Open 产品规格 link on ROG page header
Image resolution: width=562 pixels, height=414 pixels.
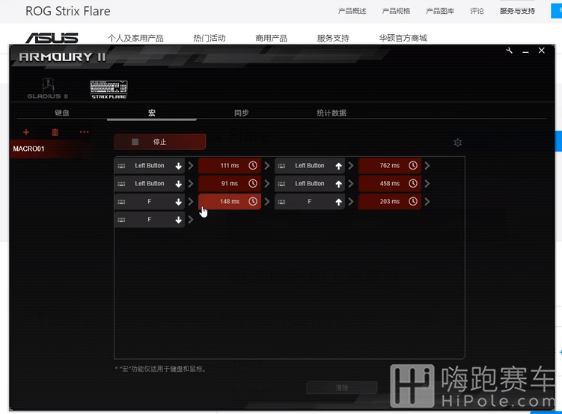[396, 11]
